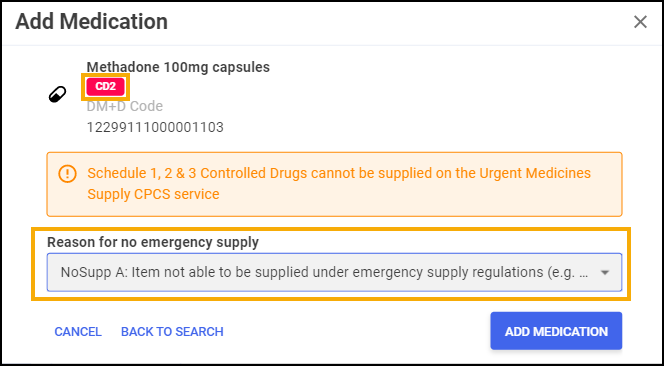
Task: Go back to search
Action: 172,331
